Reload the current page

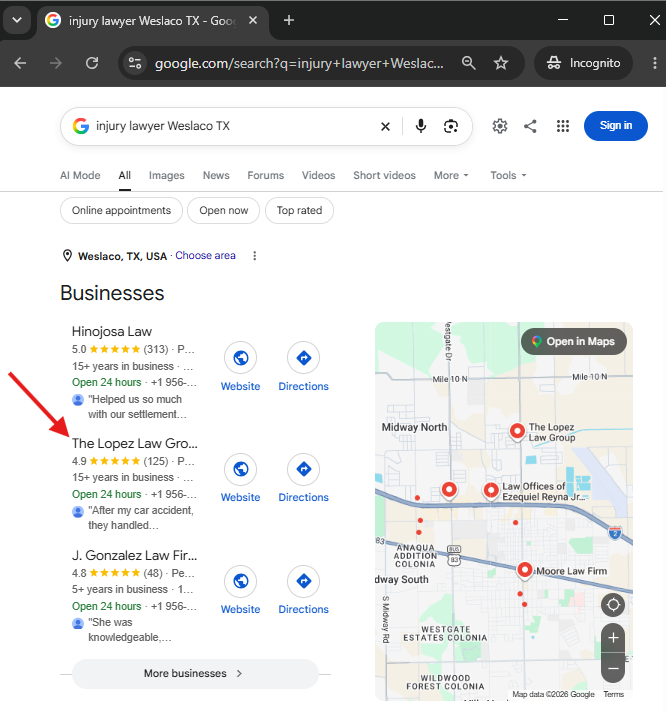click(x=92, y=63)
